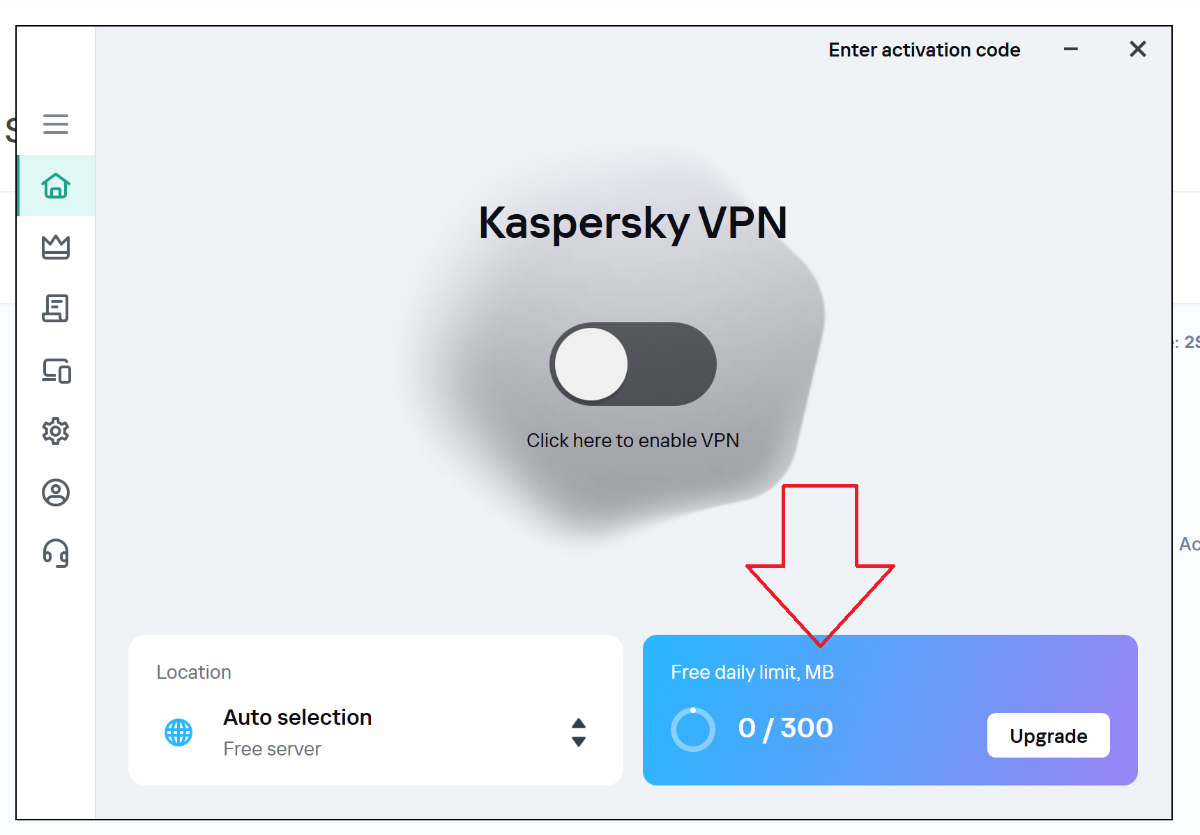Open Settings via the gear icon
Image resolution: width=1200 pixels, height=835 pixels.
56,432
